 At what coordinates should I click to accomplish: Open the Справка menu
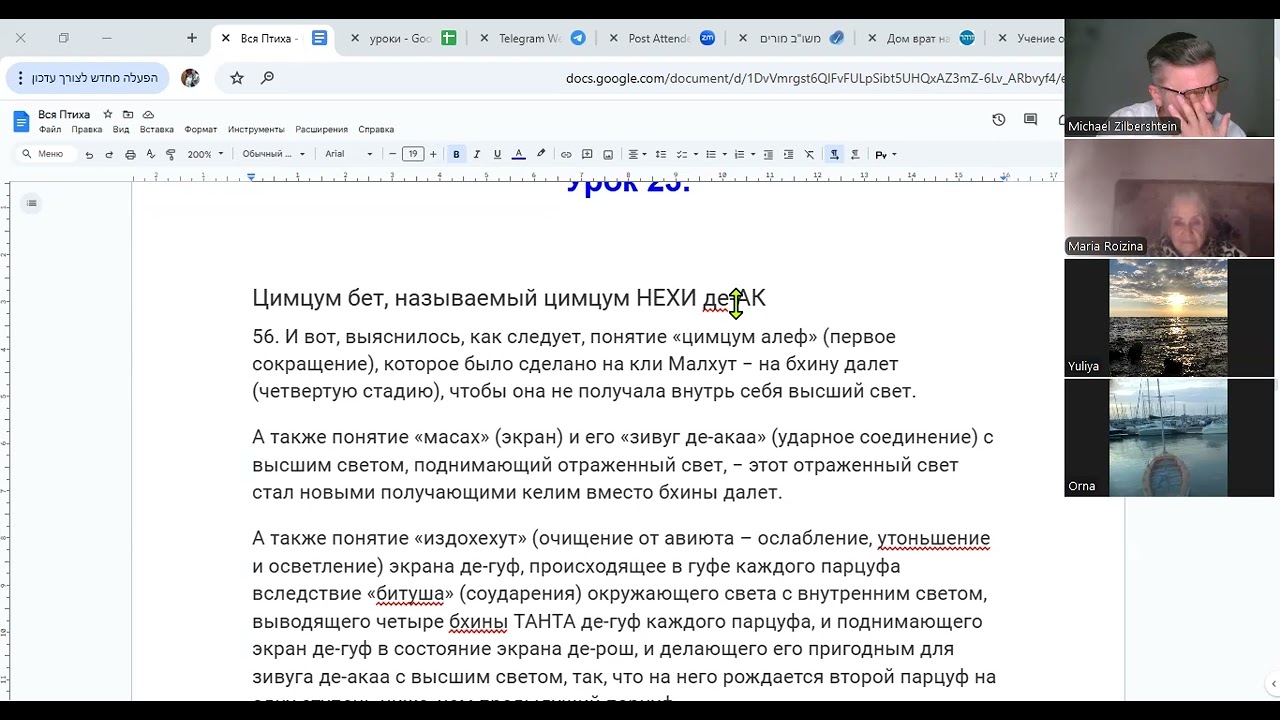coord(376,129)
